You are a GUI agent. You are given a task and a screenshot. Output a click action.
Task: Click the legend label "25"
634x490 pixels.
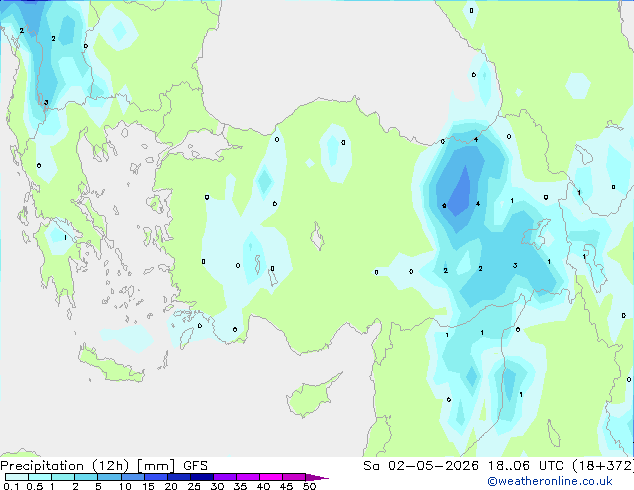coord(194,486)
